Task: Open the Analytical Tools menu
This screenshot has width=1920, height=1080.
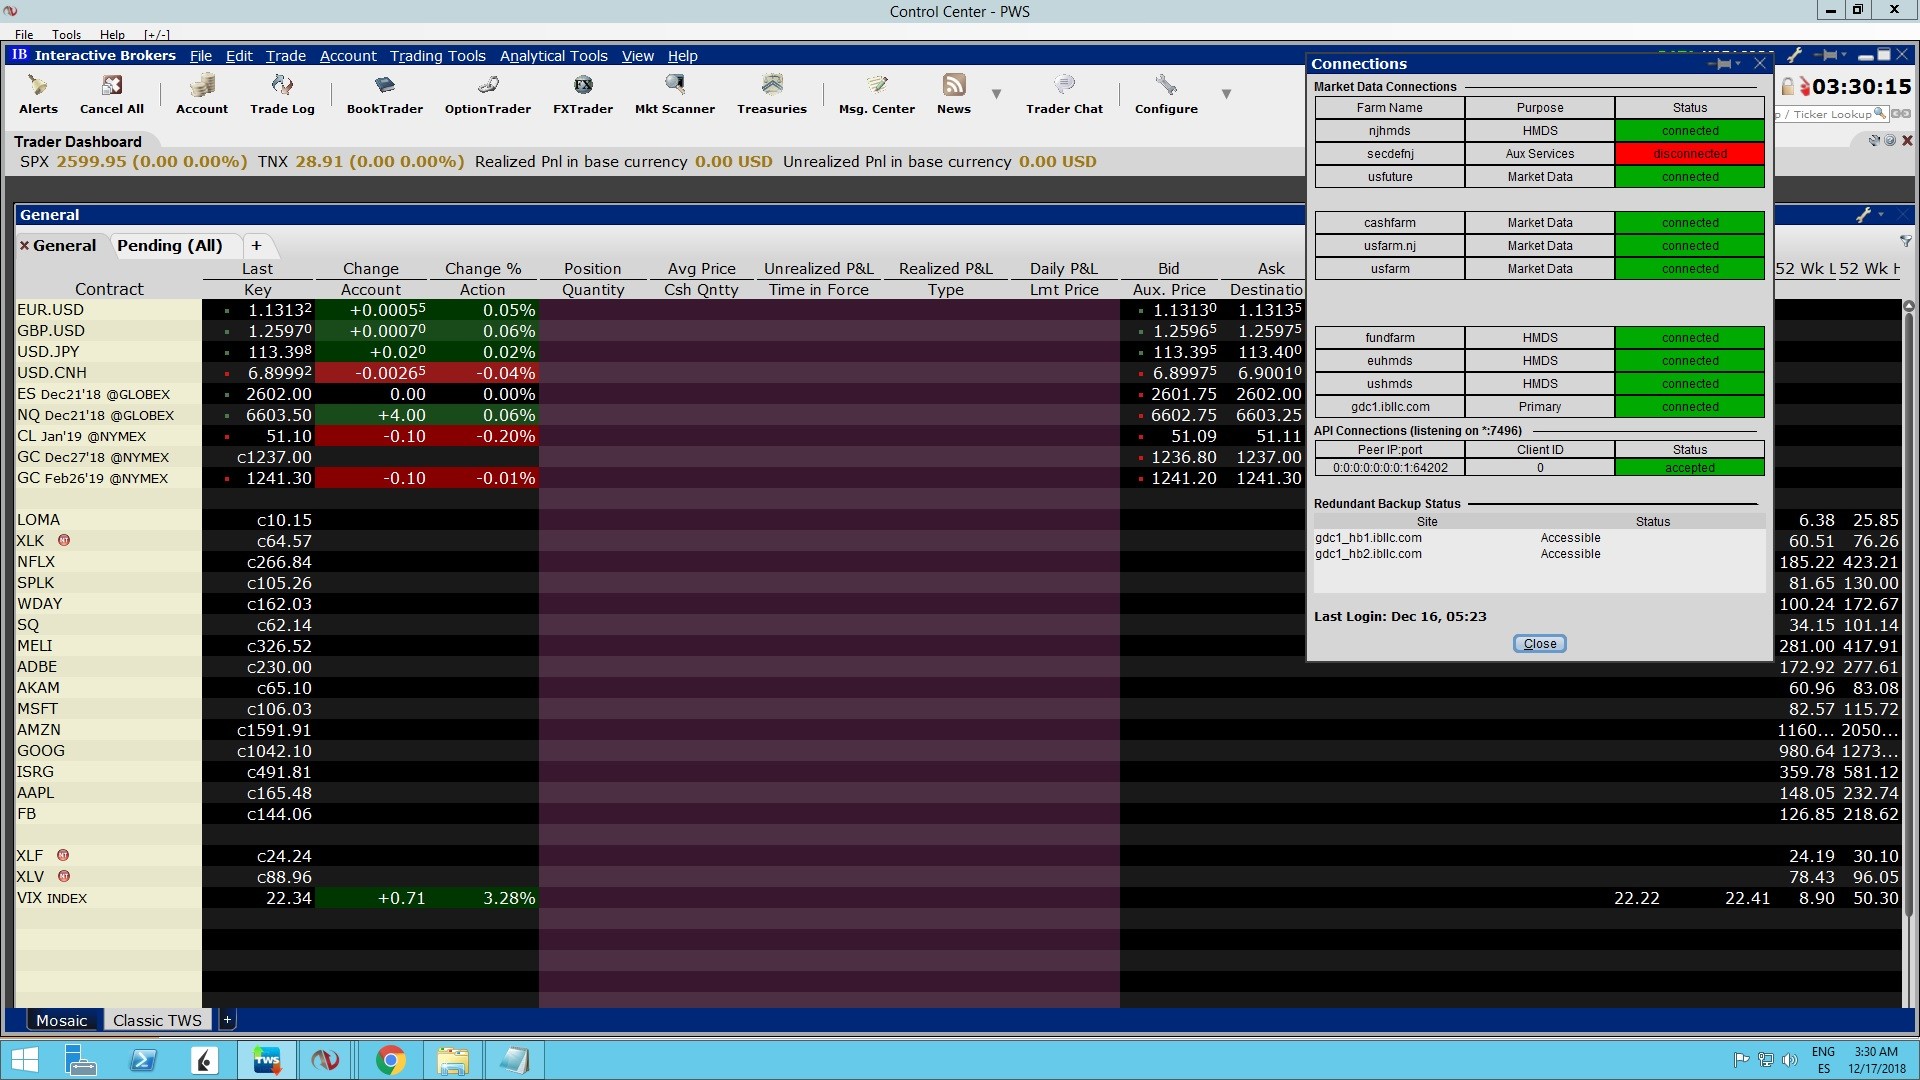Action: point(553,56)
